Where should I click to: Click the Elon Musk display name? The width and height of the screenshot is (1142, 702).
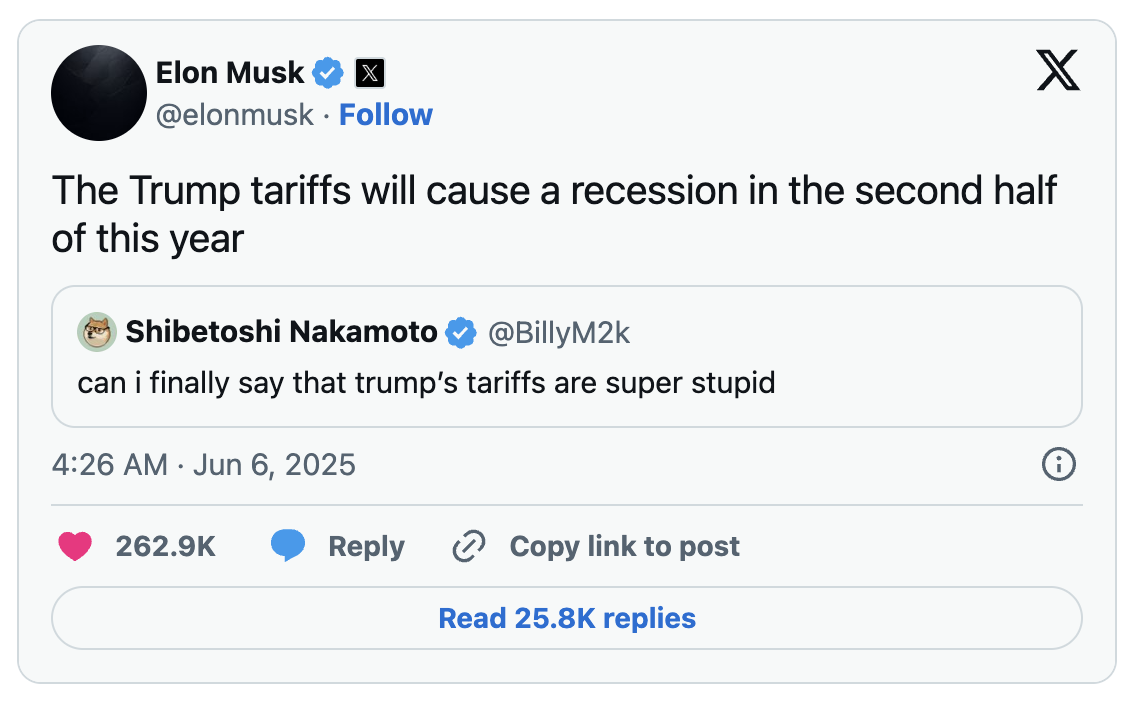(x=230, y=72)
